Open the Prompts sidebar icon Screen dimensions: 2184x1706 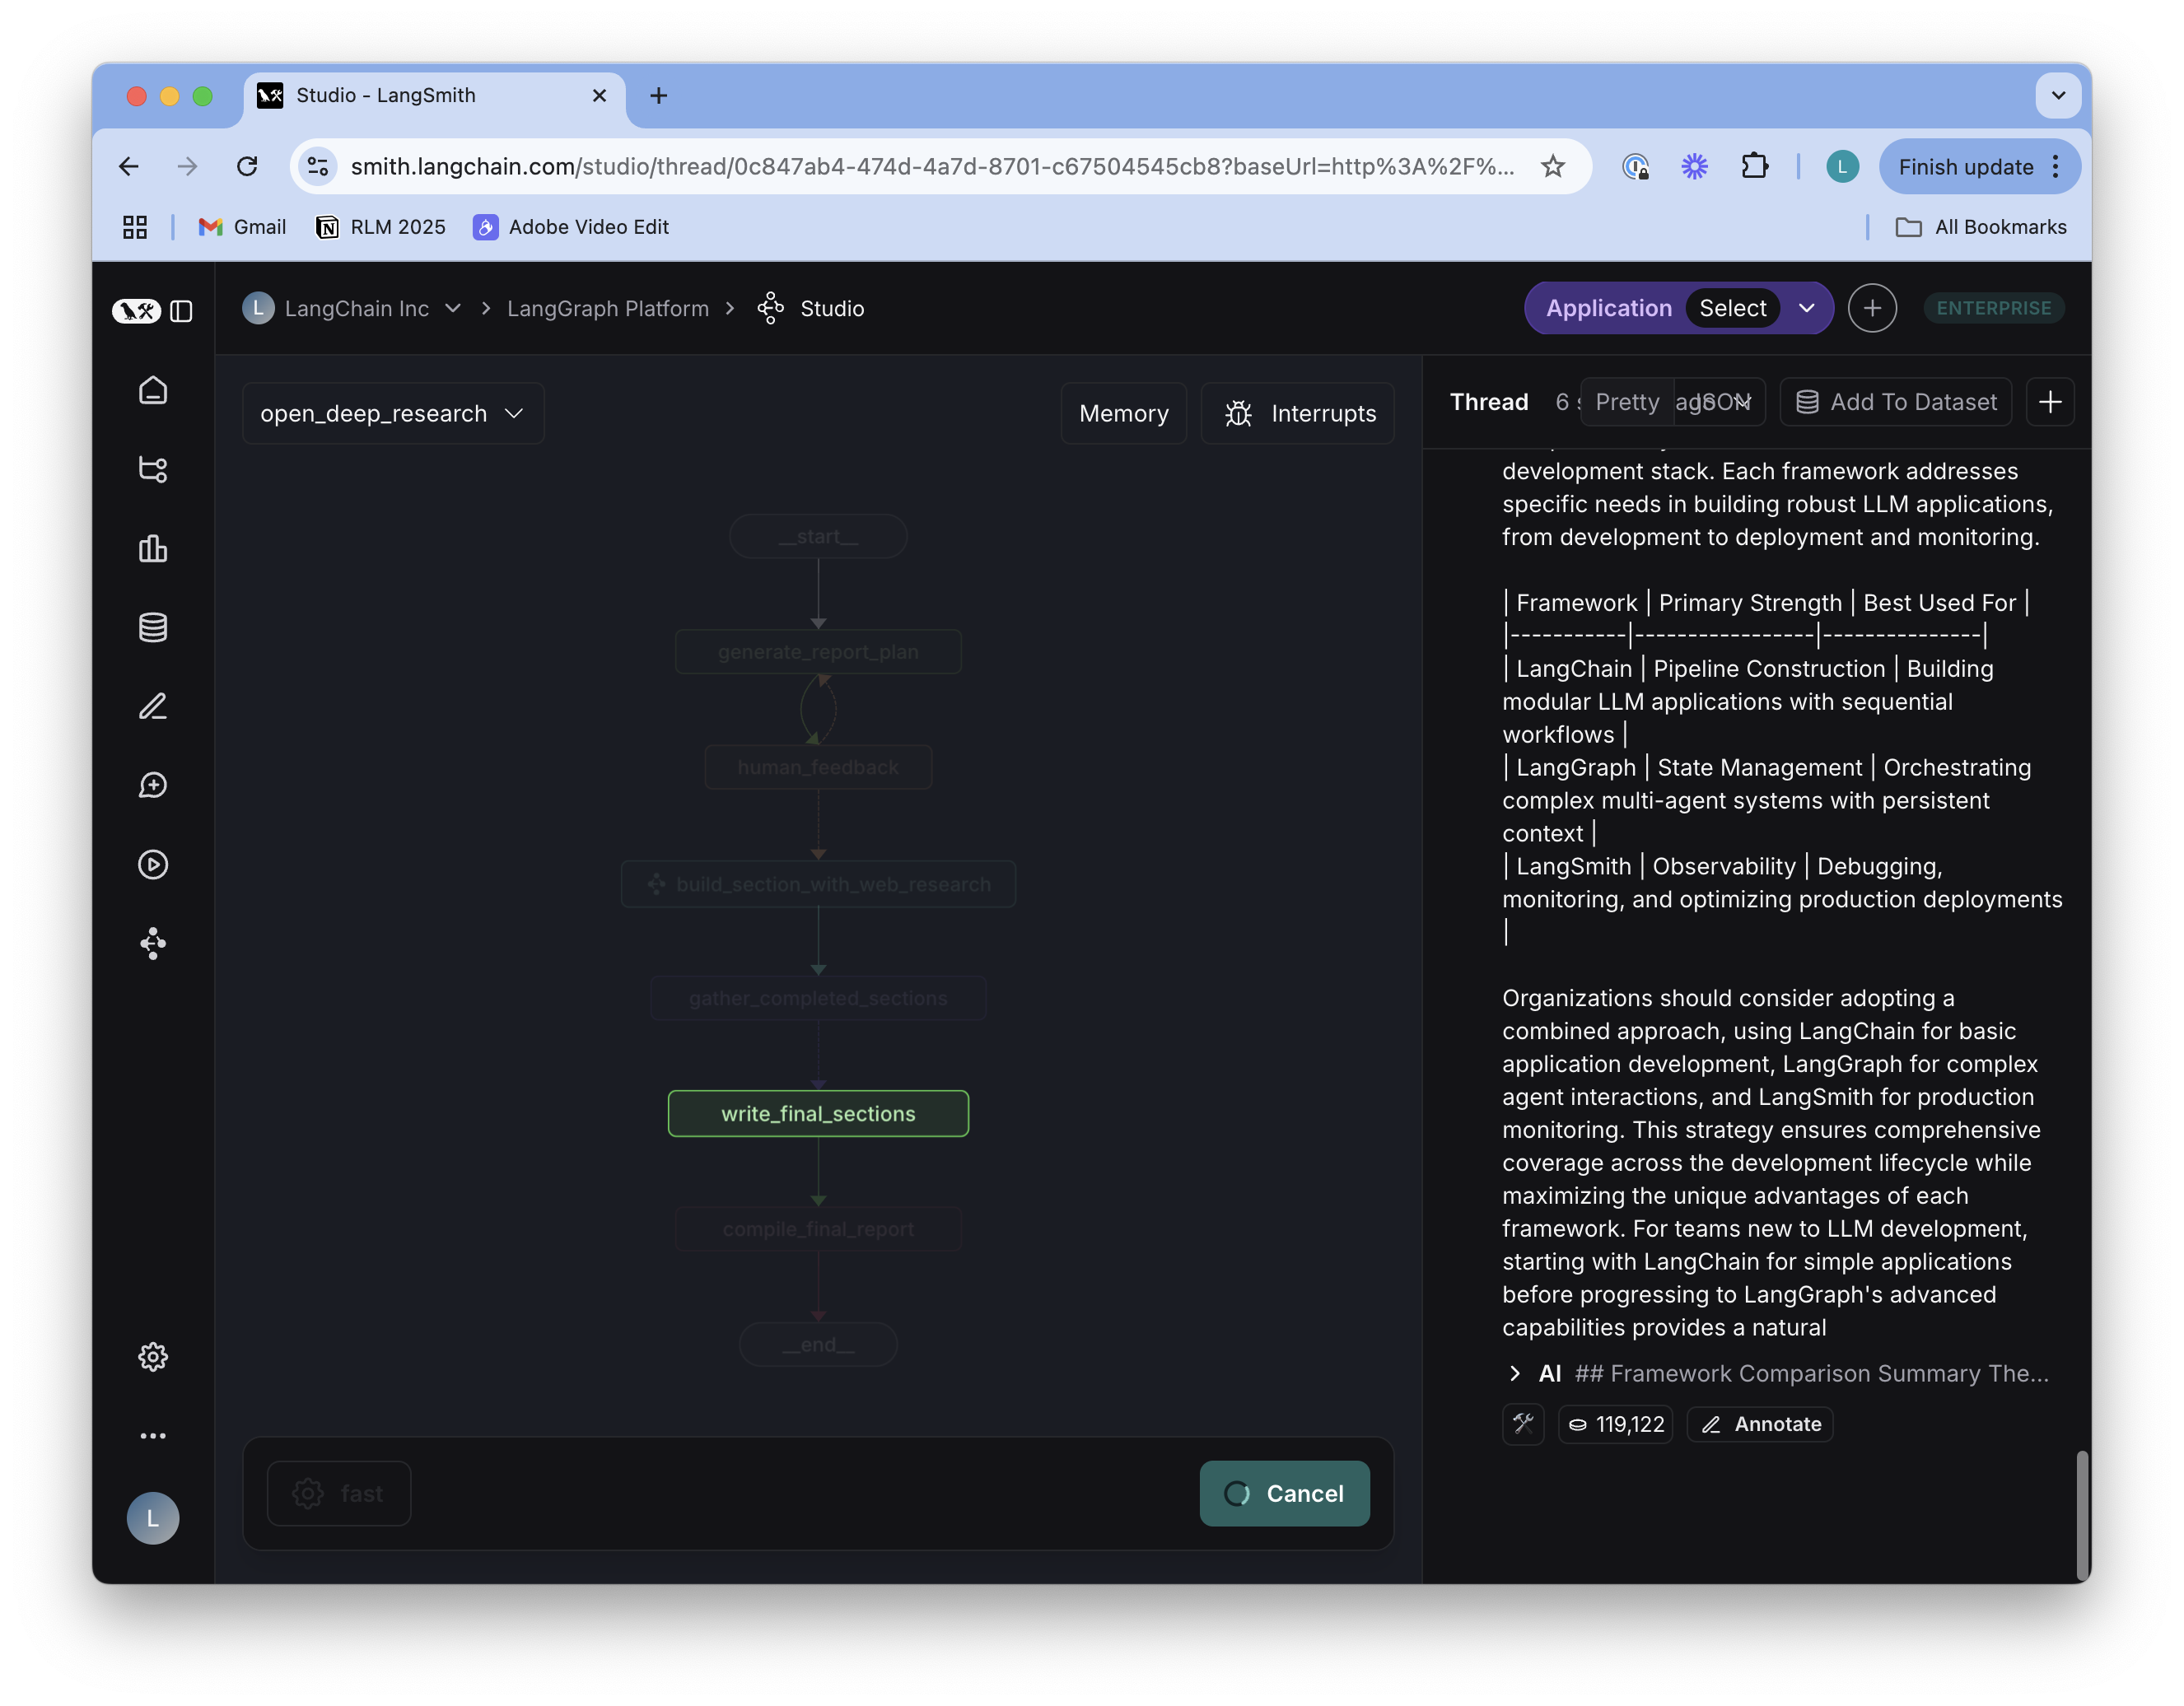coord(153,784)
